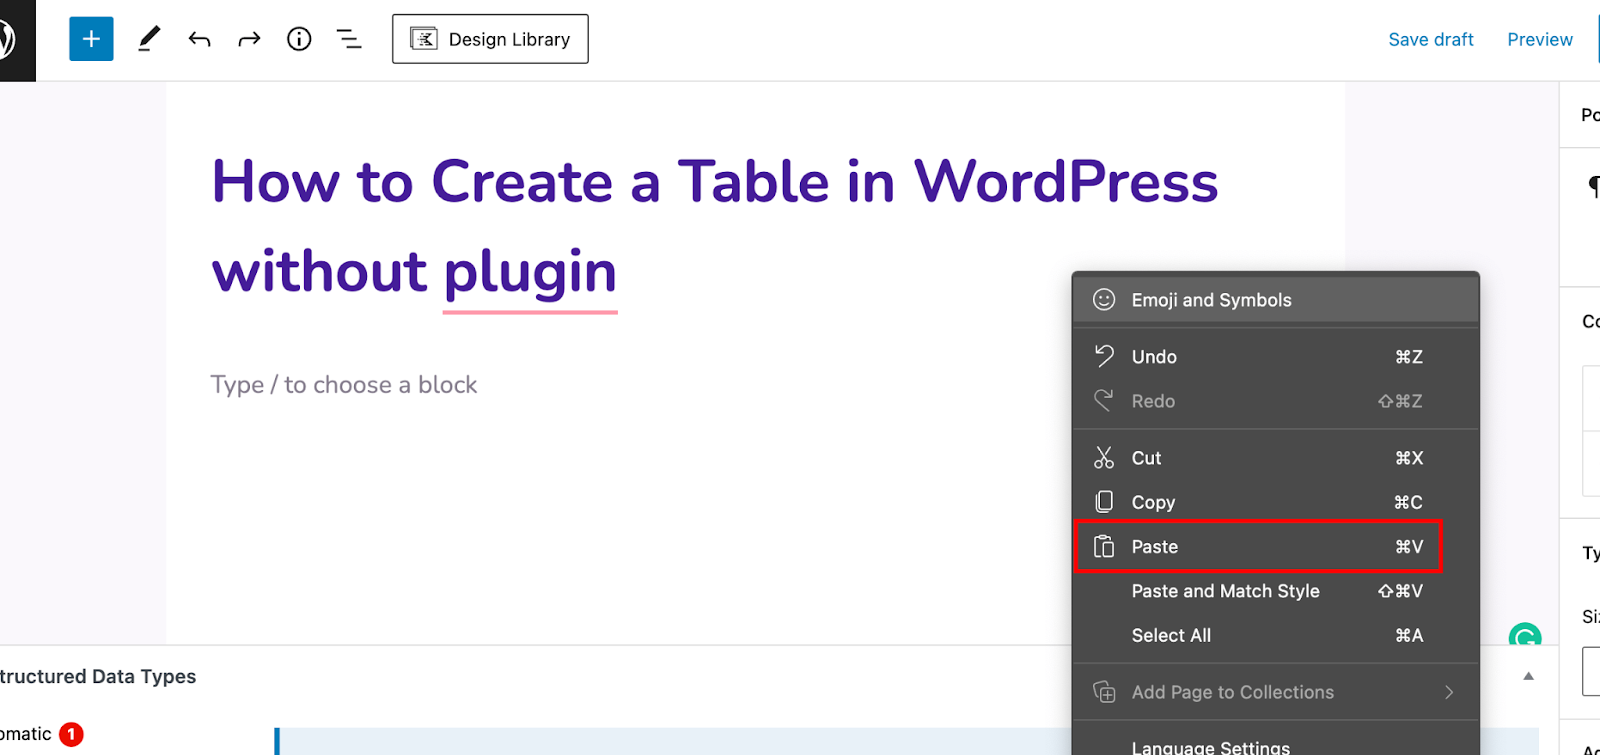Click the Save draft link
Screen dimensions: 1600x755
click(1431, 39)
